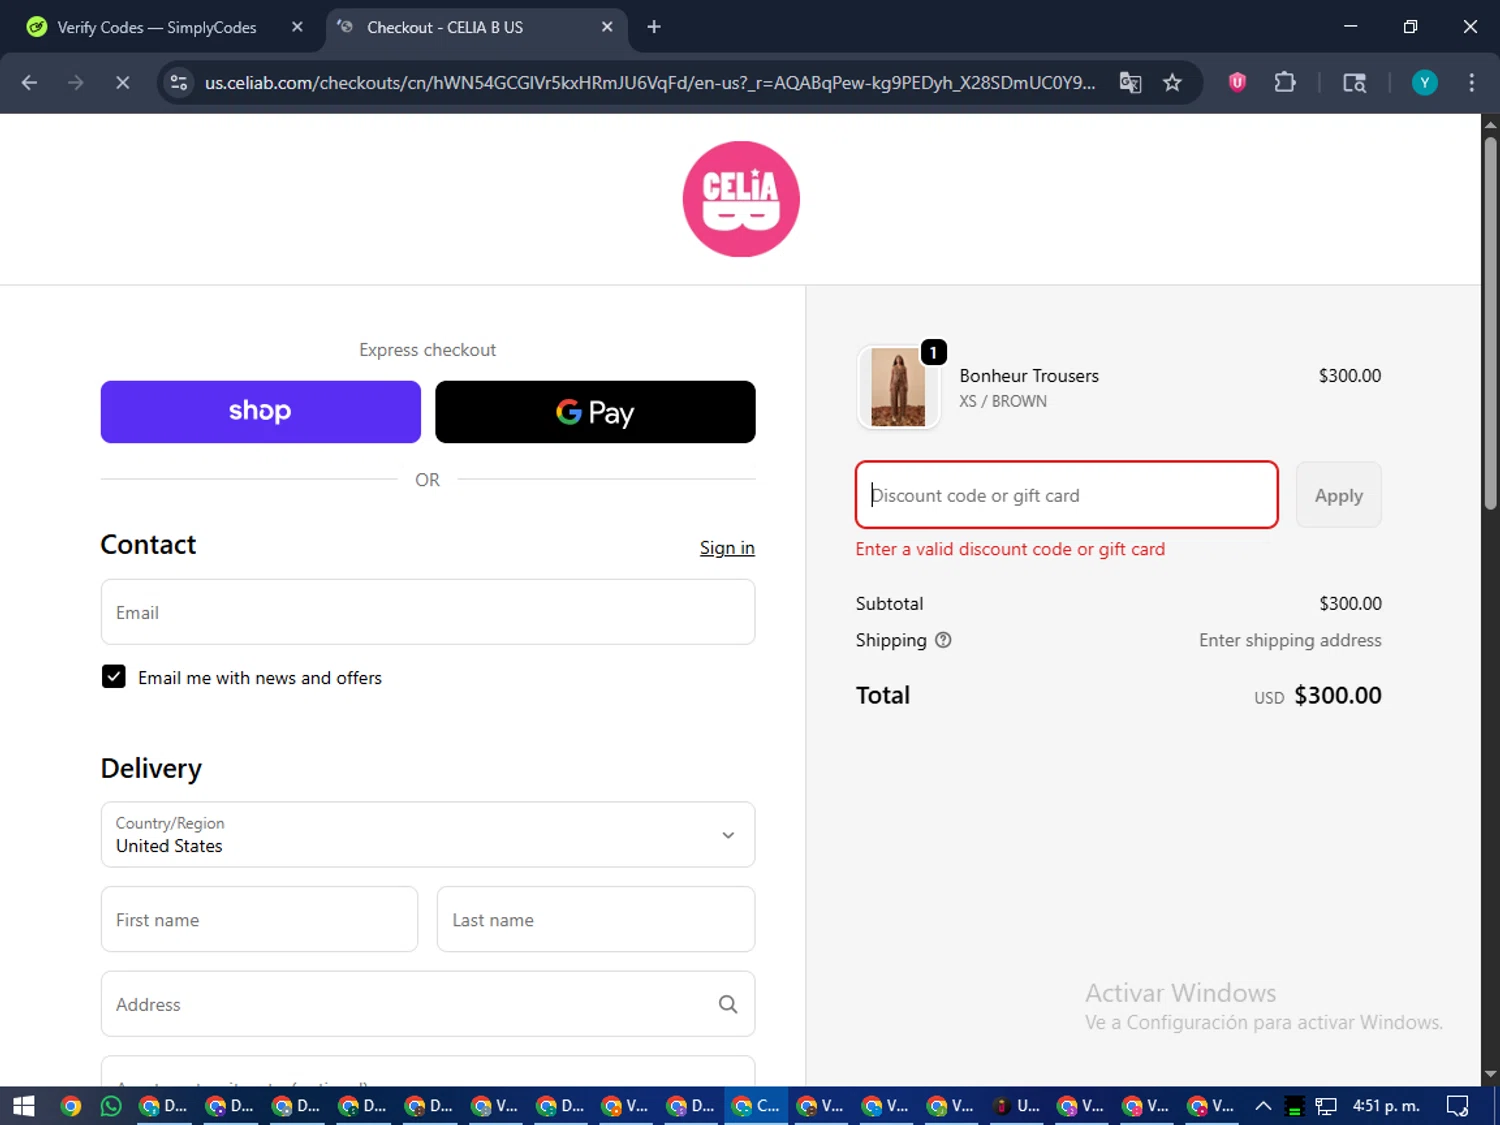Image resolution: width=1500 pixels, height=1125 pixels.
Task: Click the Discount code or gift card field
Action: pyautogui.click(x=1067, y=495)
